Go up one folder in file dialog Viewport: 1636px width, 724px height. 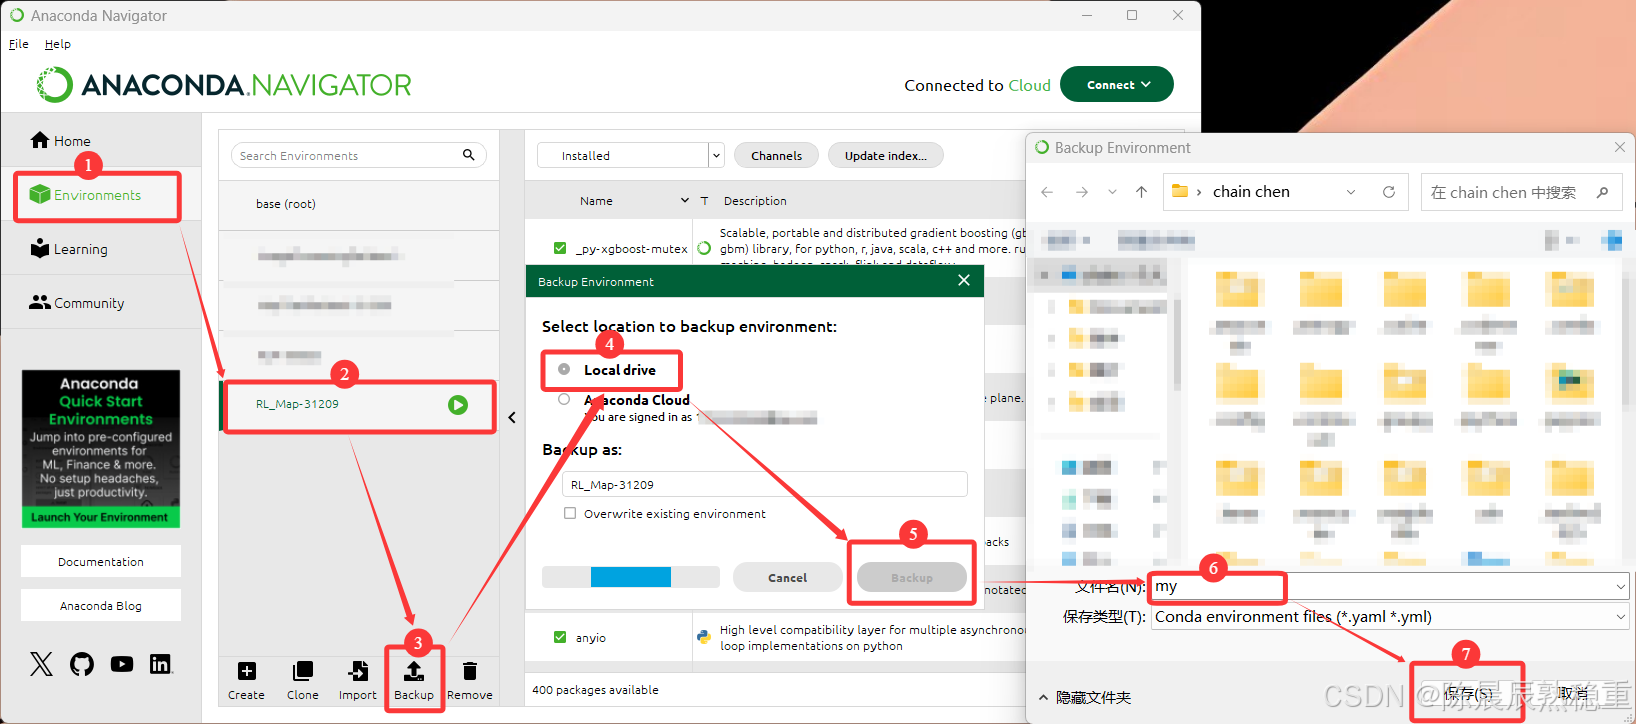coord(1141,192)
